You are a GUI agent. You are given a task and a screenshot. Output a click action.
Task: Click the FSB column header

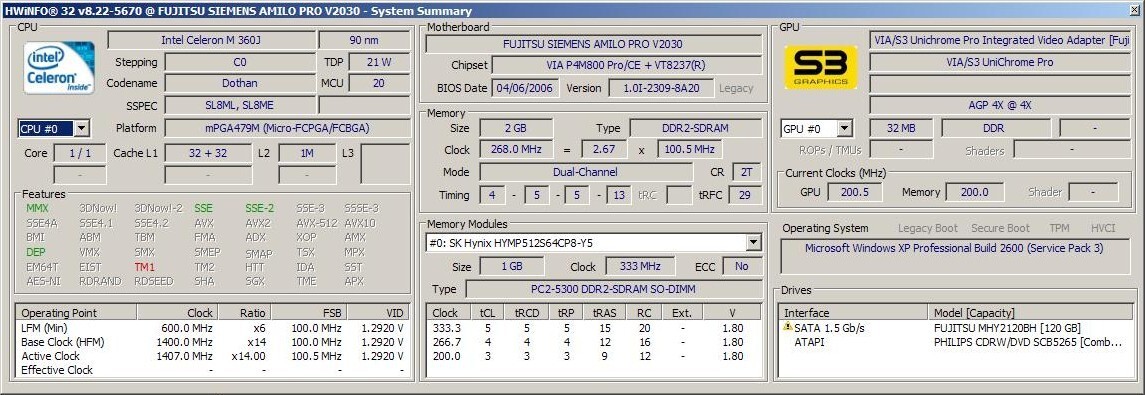point(309,312)
